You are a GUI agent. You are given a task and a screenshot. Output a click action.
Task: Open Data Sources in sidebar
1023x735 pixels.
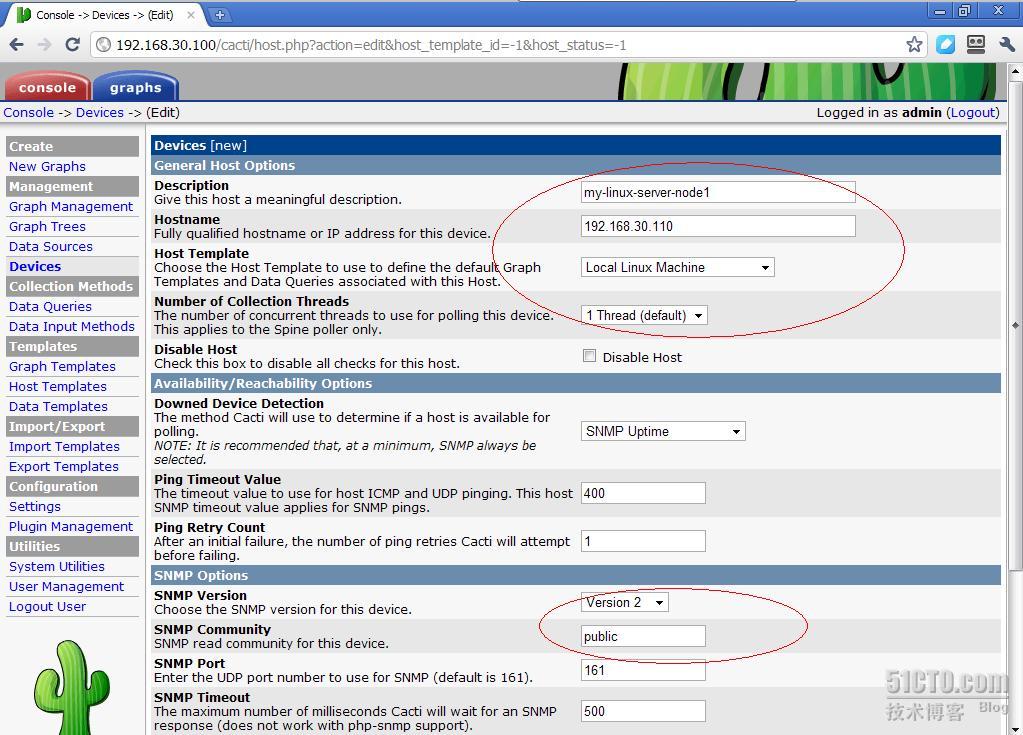pyautogui.click(x=50, y=247)
